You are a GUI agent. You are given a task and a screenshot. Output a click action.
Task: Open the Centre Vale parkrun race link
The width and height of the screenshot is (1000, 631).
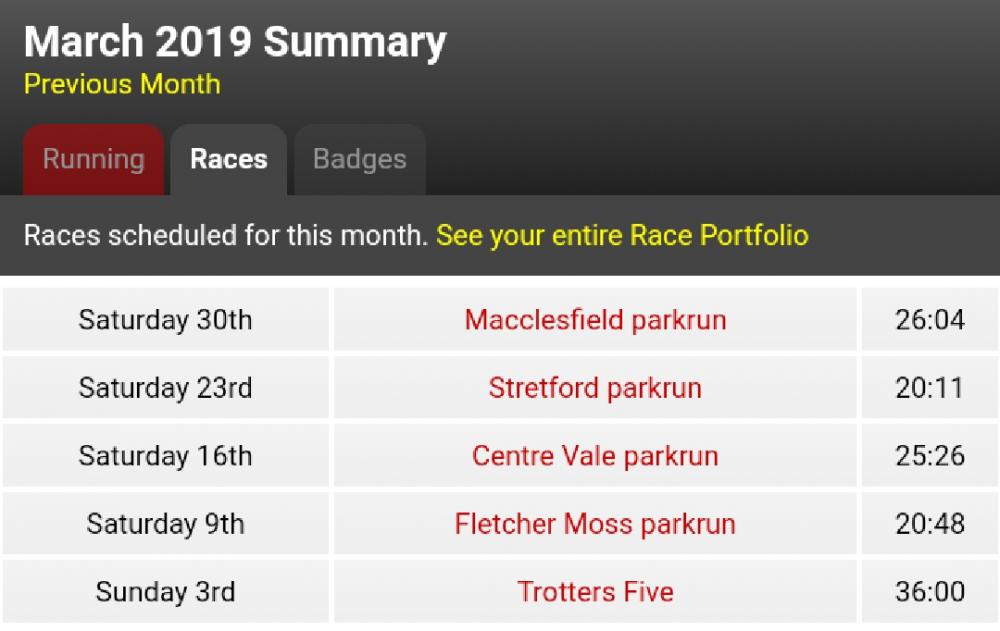click(x=595, y=456)
